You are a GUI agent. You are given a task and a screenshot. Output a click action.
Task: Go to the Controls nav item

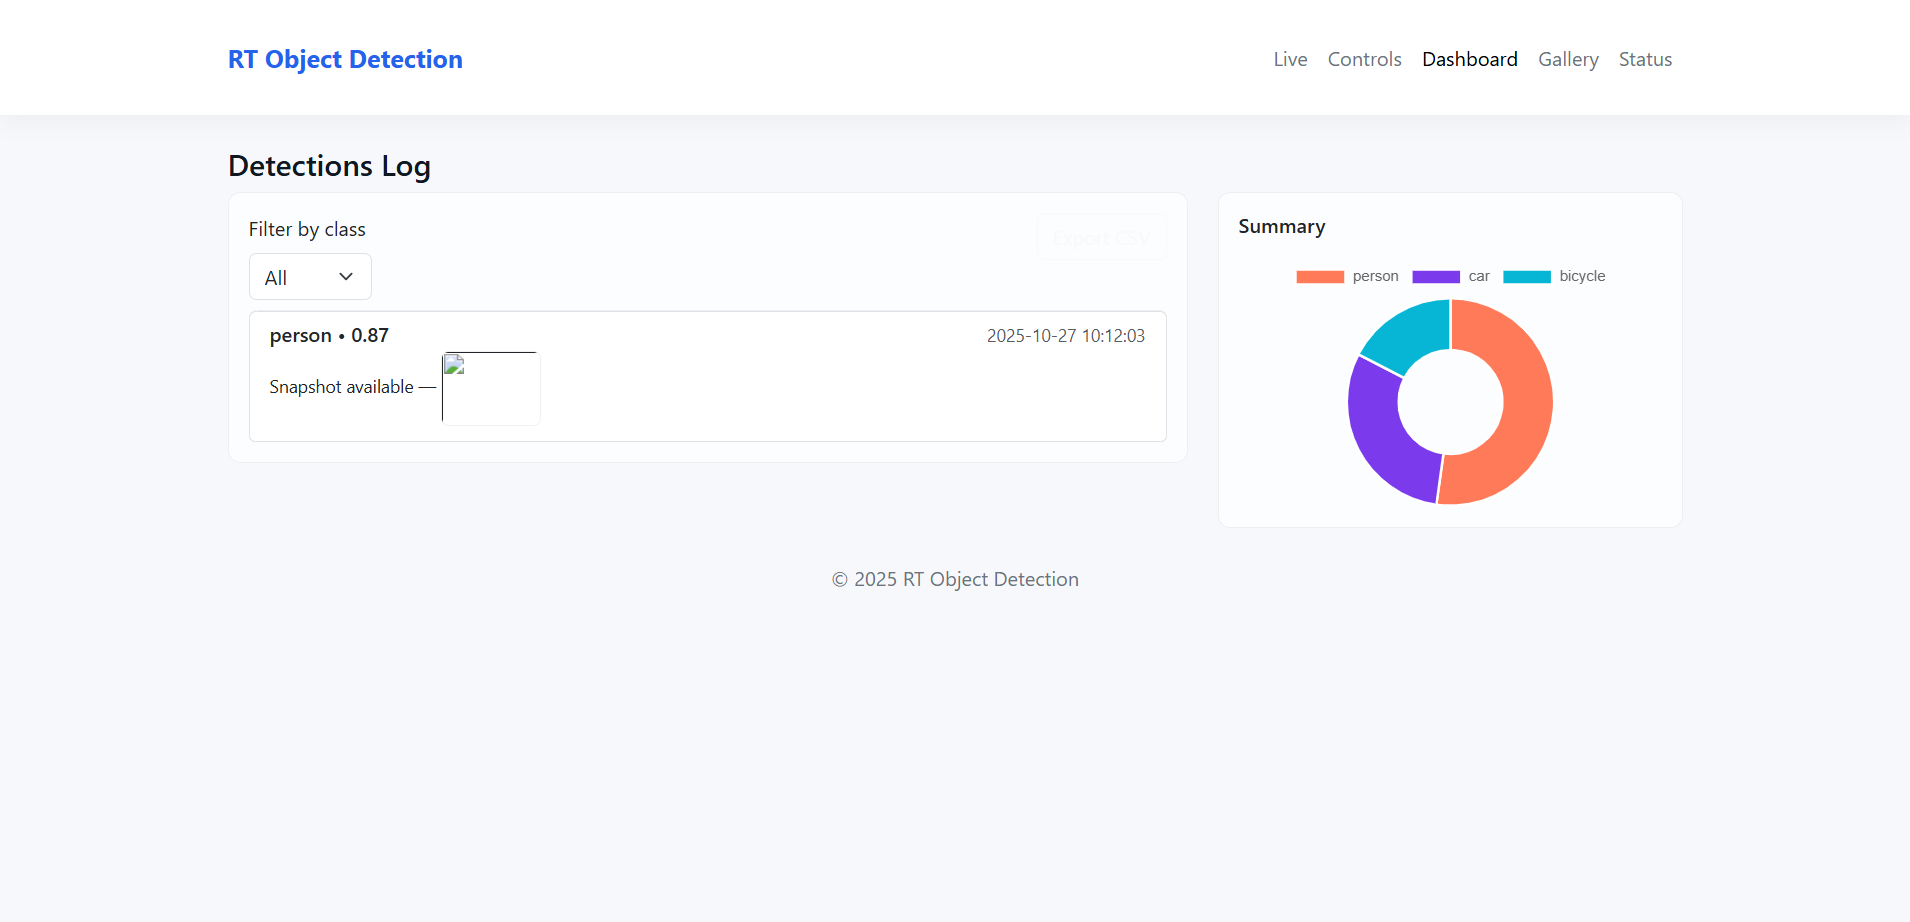(x=1364, y=60)
